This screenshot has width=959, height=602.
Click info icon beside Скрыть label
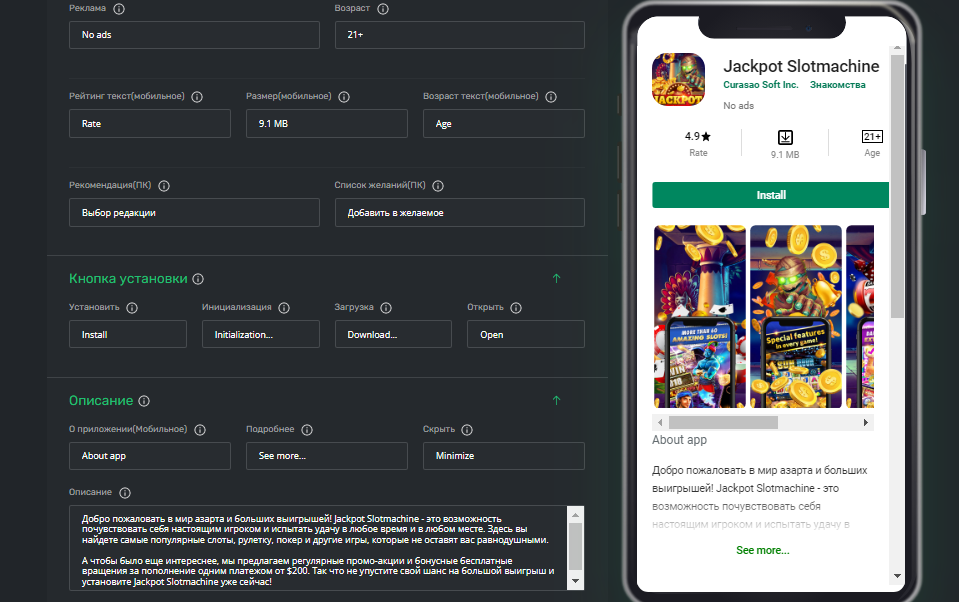467,430
